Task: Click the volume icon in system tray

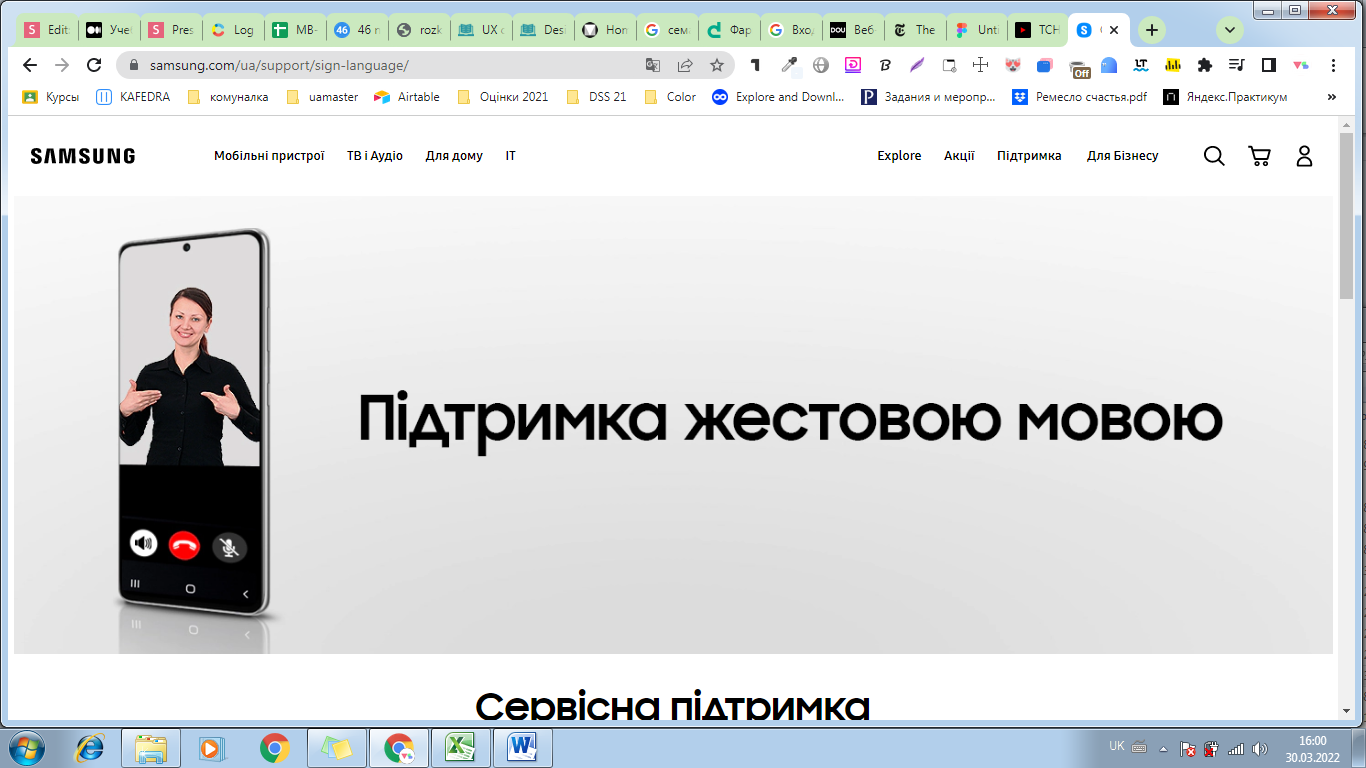Action: coord(1259,748)
